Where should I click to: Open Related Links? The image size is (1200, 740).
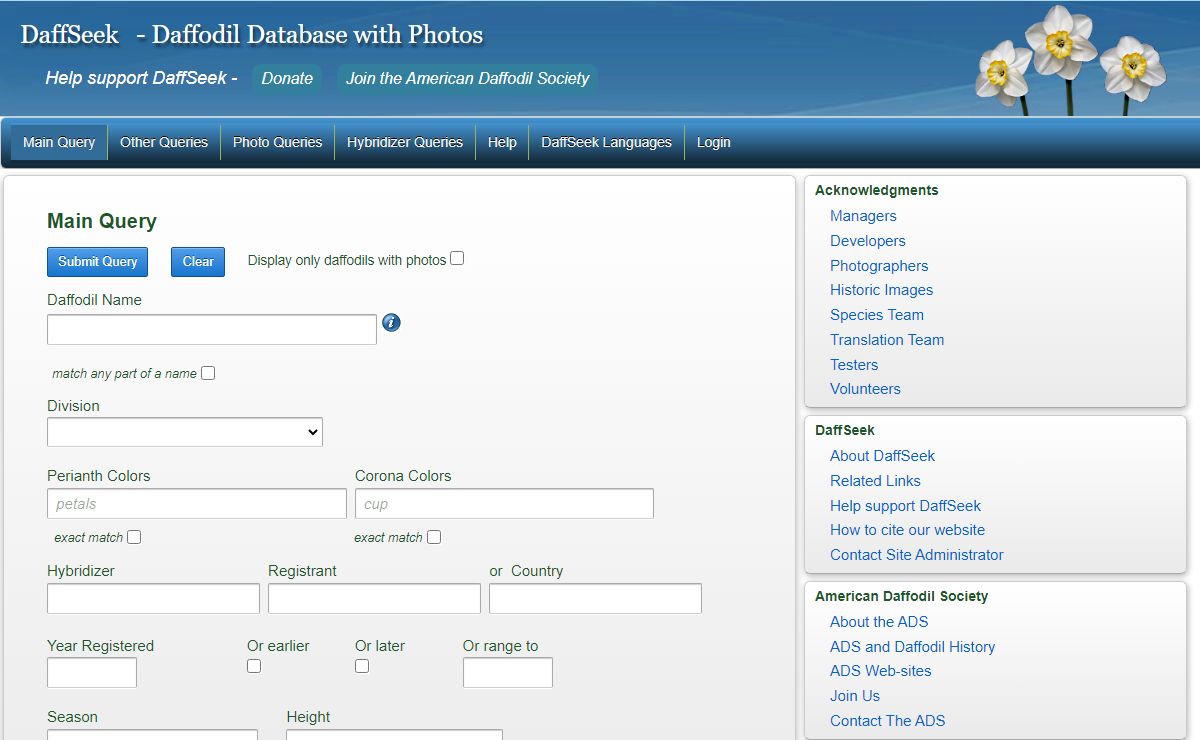(875, 481)
